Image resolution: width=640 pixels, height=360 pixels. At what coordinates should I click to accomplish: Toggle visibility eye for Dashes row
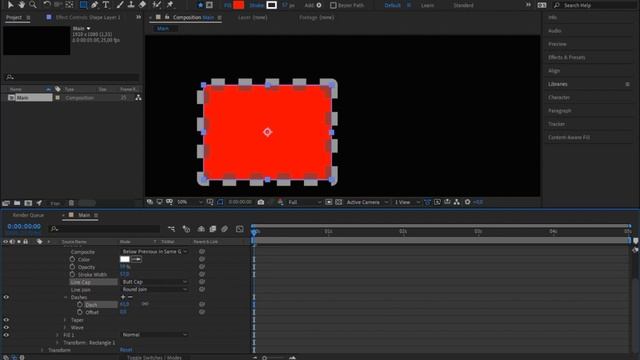click(6, 297)
